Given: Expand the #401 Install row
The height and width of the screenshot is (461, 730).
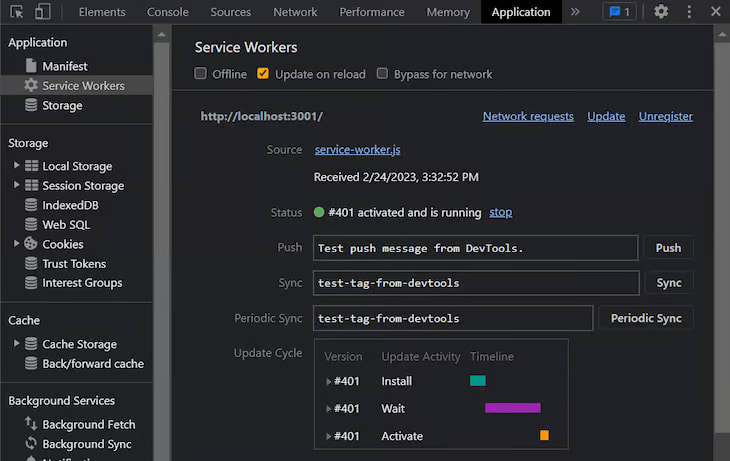Looking at the screenshot, I should 328,381.
